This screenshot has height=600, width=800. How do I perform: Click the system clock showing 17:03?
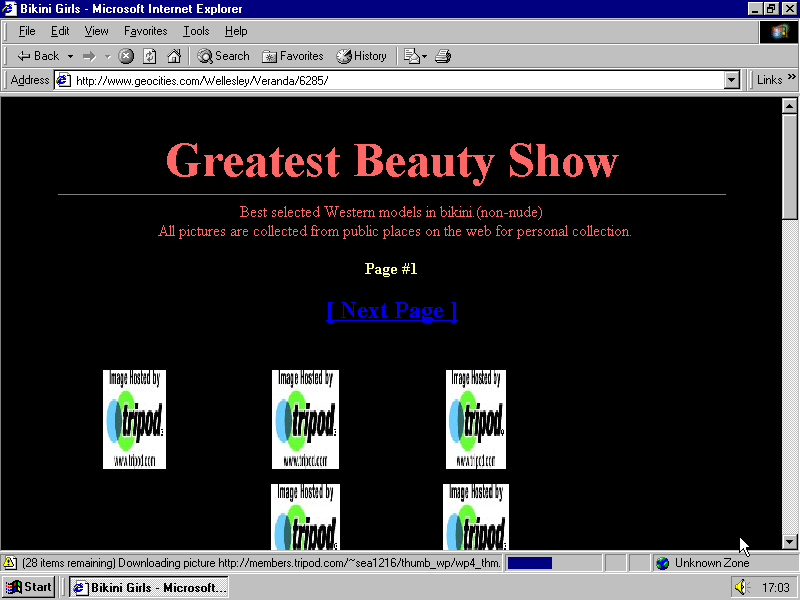(776, 588)
